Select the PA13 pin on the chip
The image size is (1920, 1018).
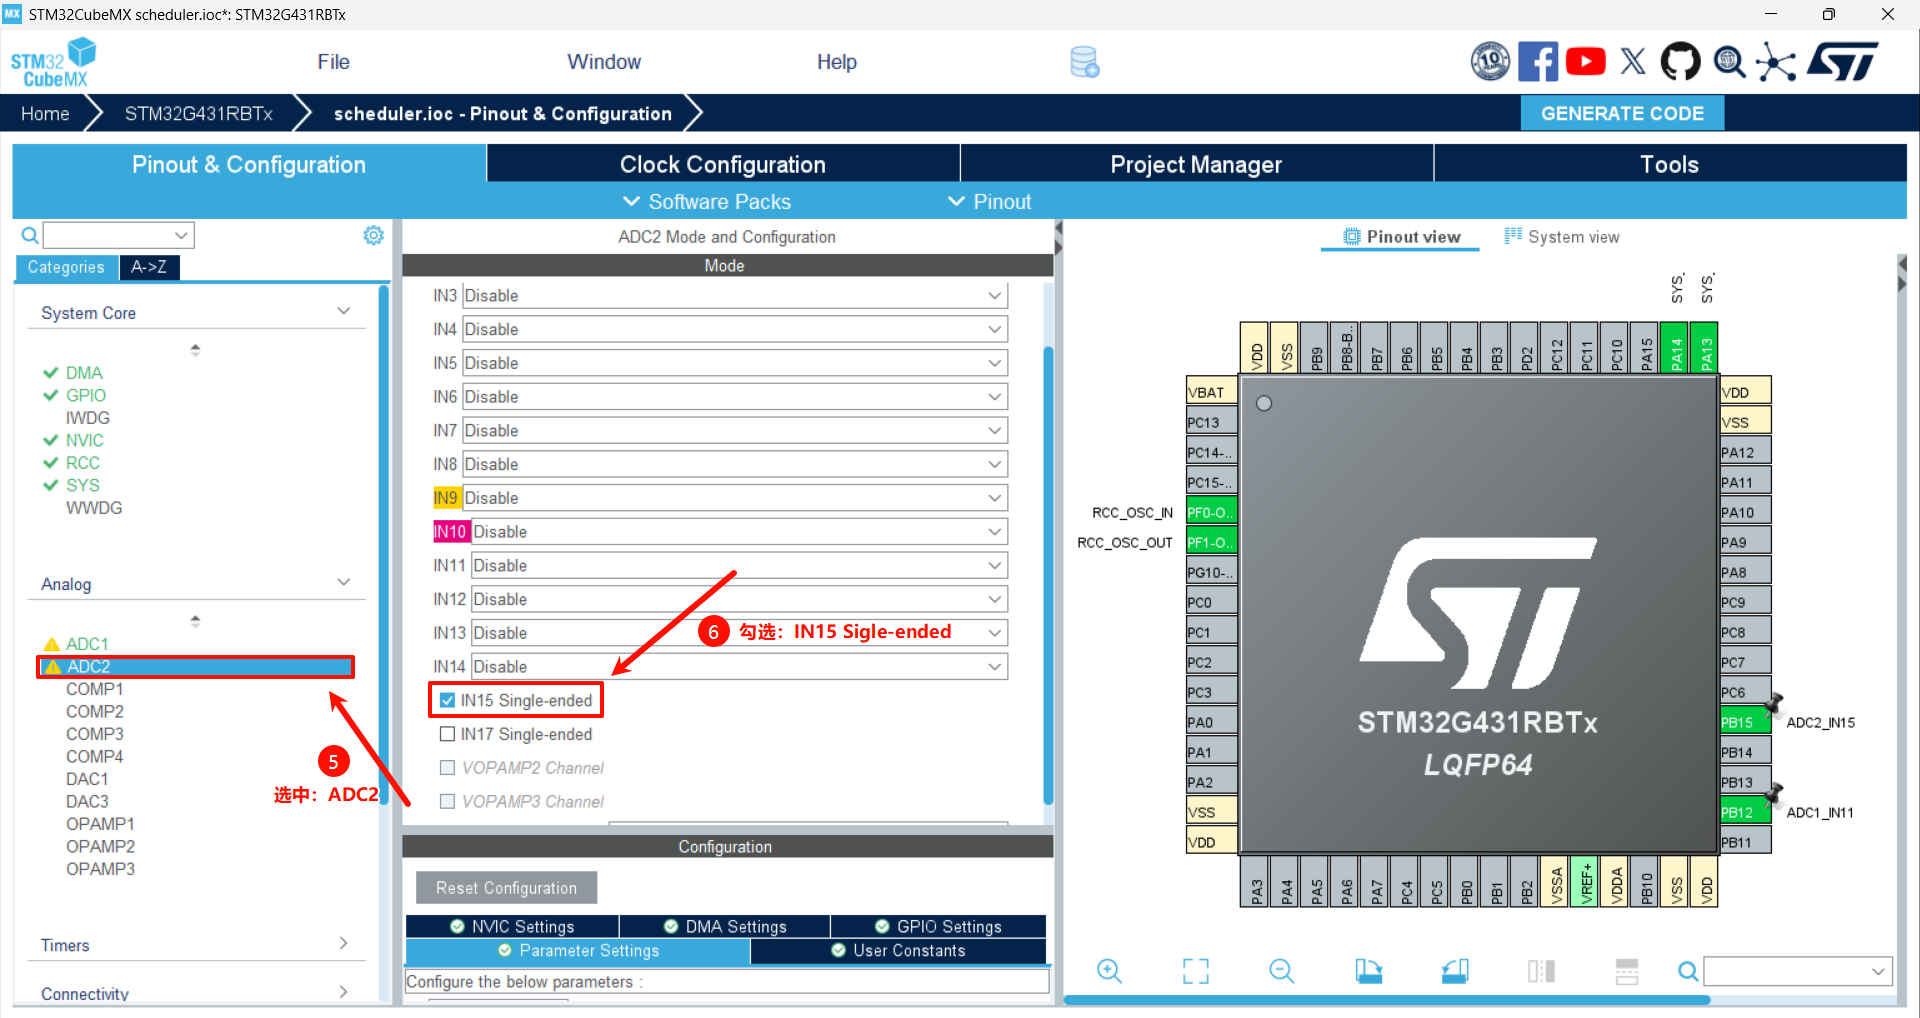tap(1705, 348)
